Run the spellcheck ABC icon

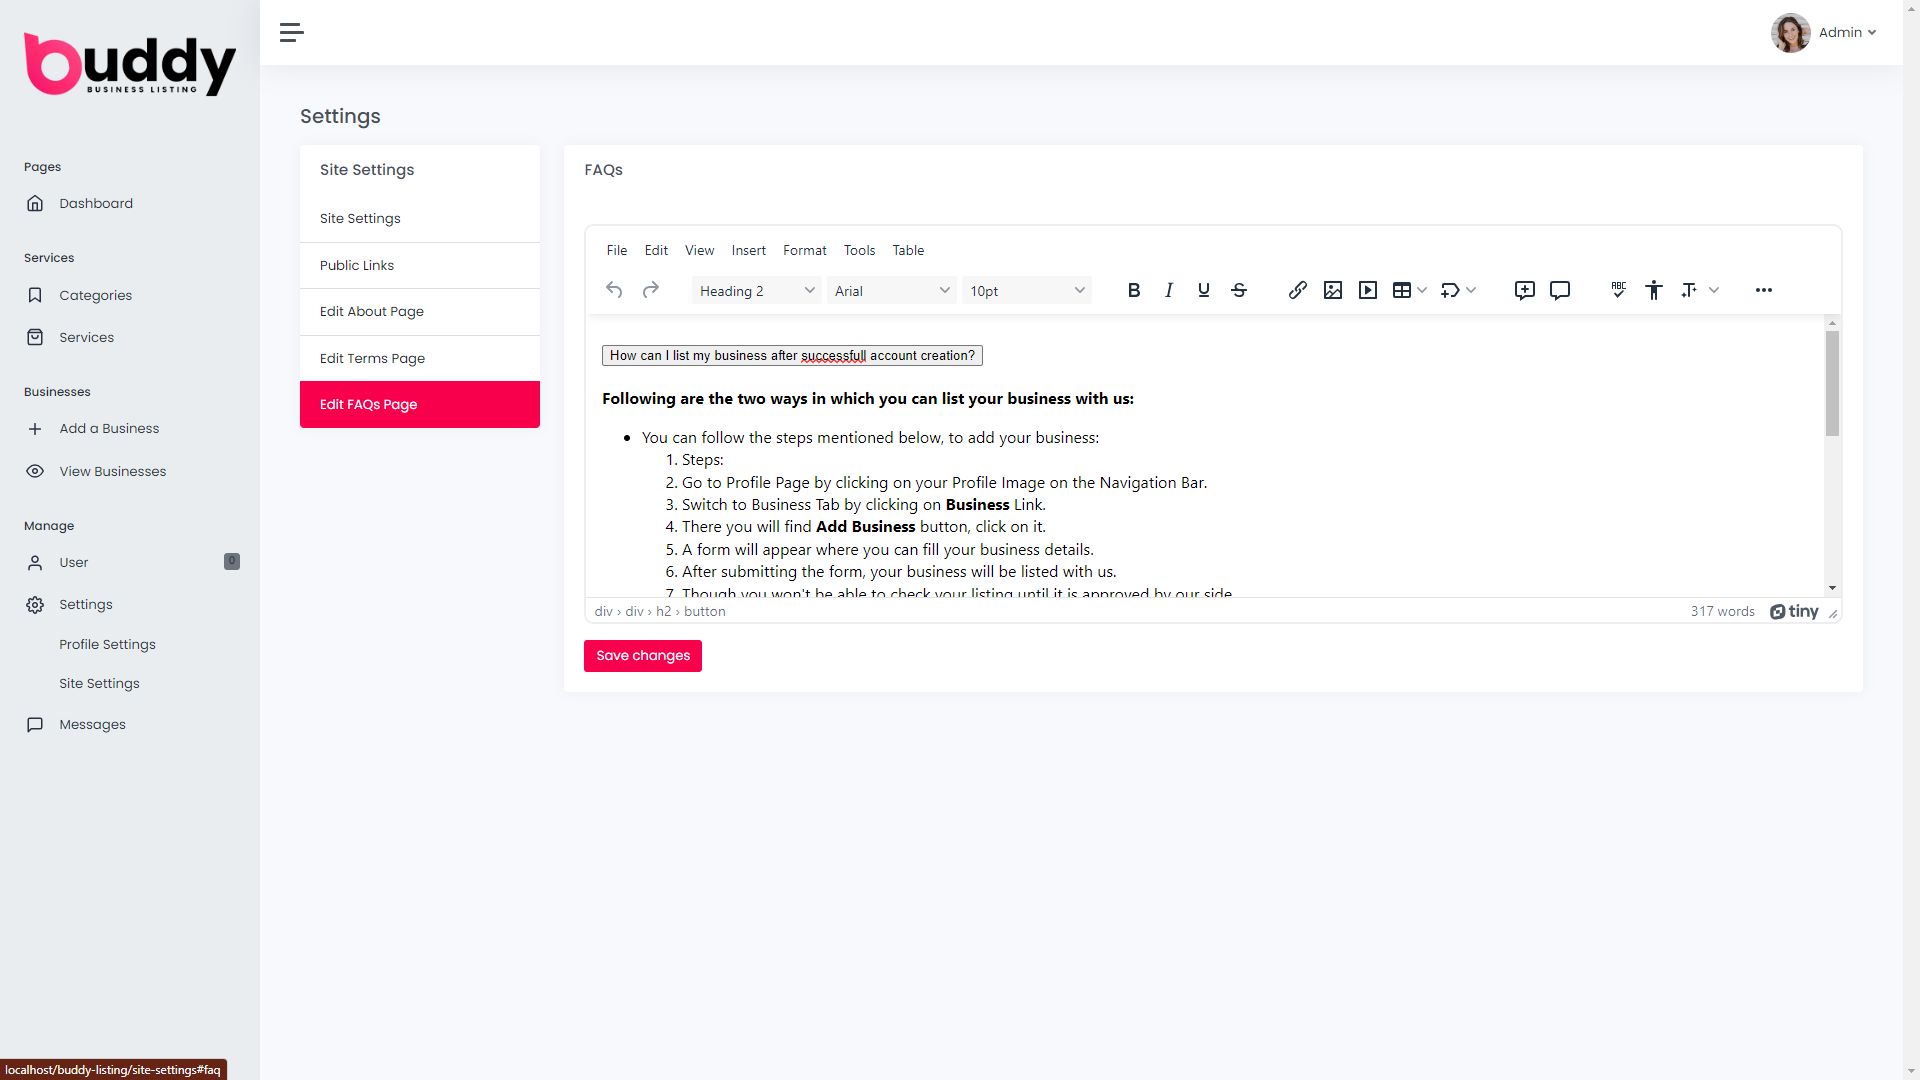click(x=1618, y=290)
